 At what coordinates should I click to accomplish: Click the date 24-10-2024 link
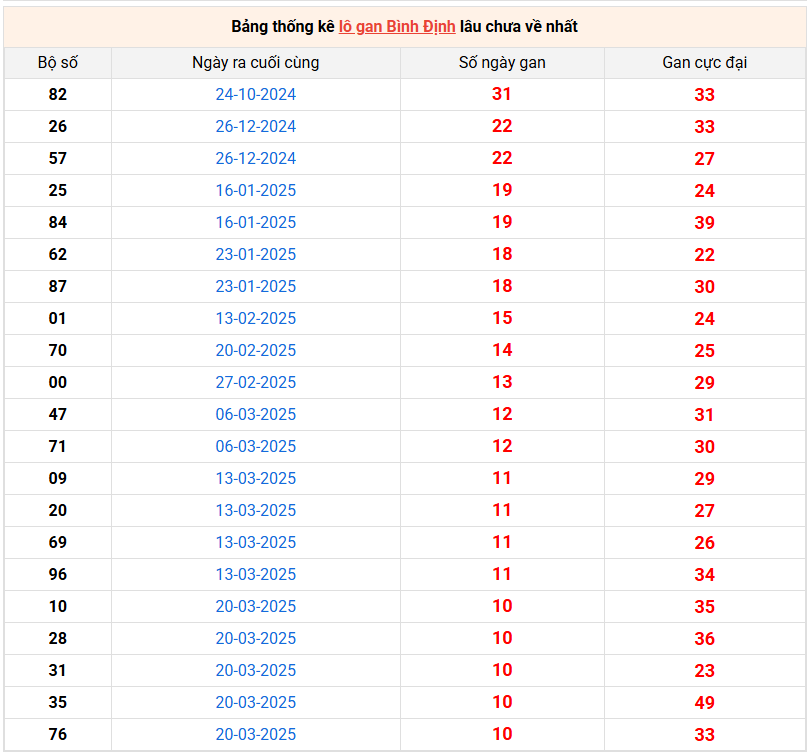(x=256, y=94)
